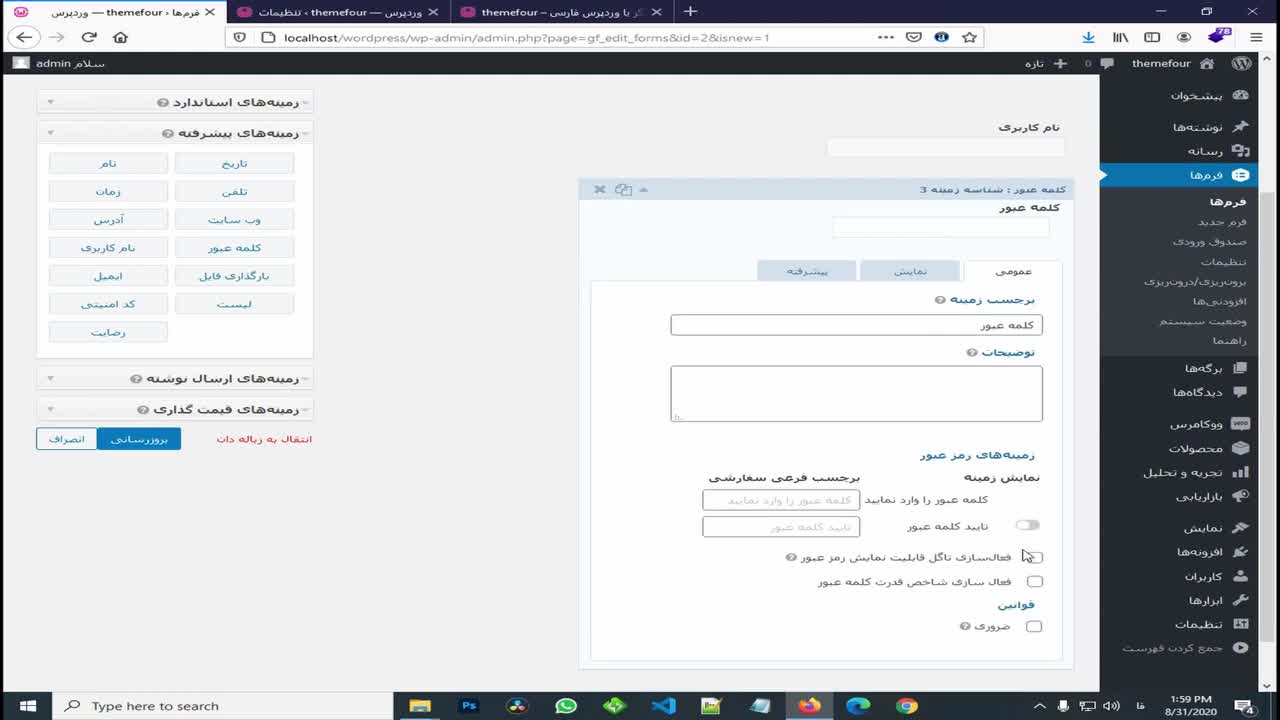The width and height of the screenshot is (1280, 720).
Task: Open Visual Studio Code from the taskbar
Action: click(663, 706)
